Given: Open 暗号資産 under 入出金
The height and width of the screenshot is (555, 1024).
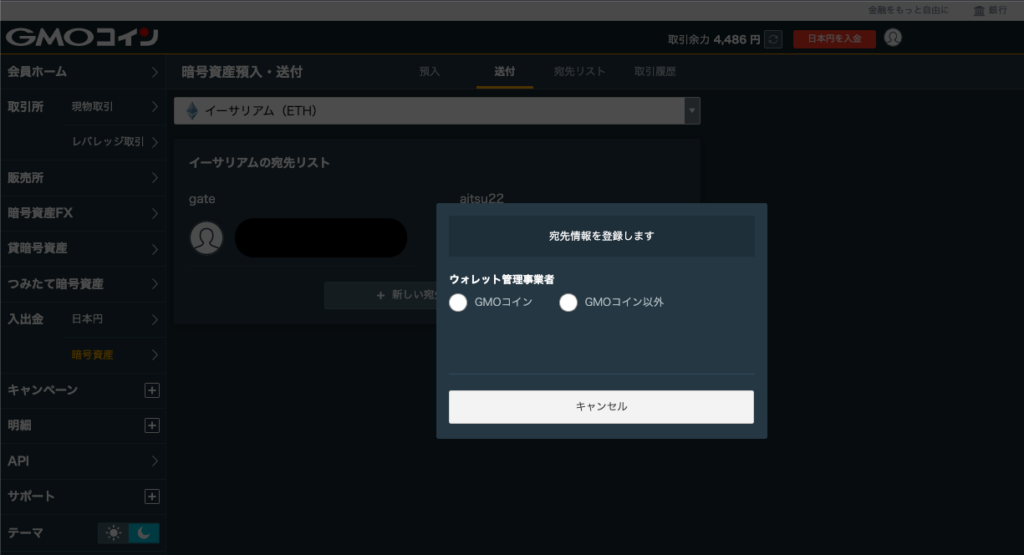Looking at the screenshot, I should coord(114,355).
